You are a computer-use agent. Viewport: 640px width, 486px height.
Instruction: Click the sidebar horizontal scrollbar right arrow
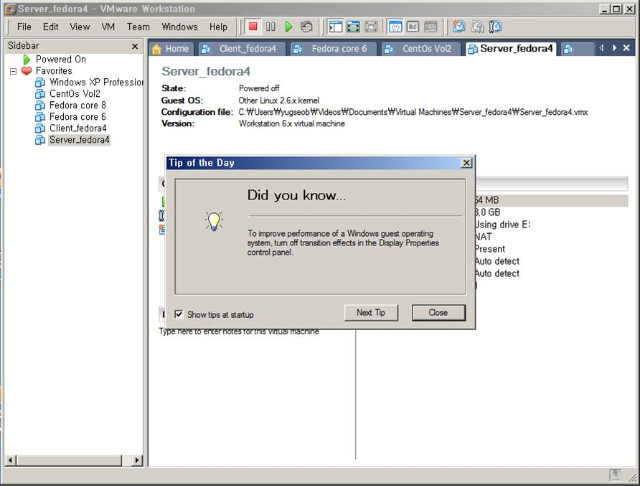pyautogui.click(x=137, y=460)
